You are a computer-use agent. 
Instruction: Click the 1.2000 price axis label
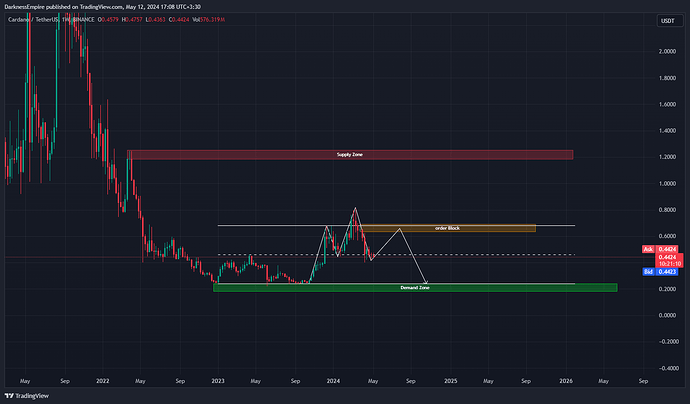[x=668, y=157]
